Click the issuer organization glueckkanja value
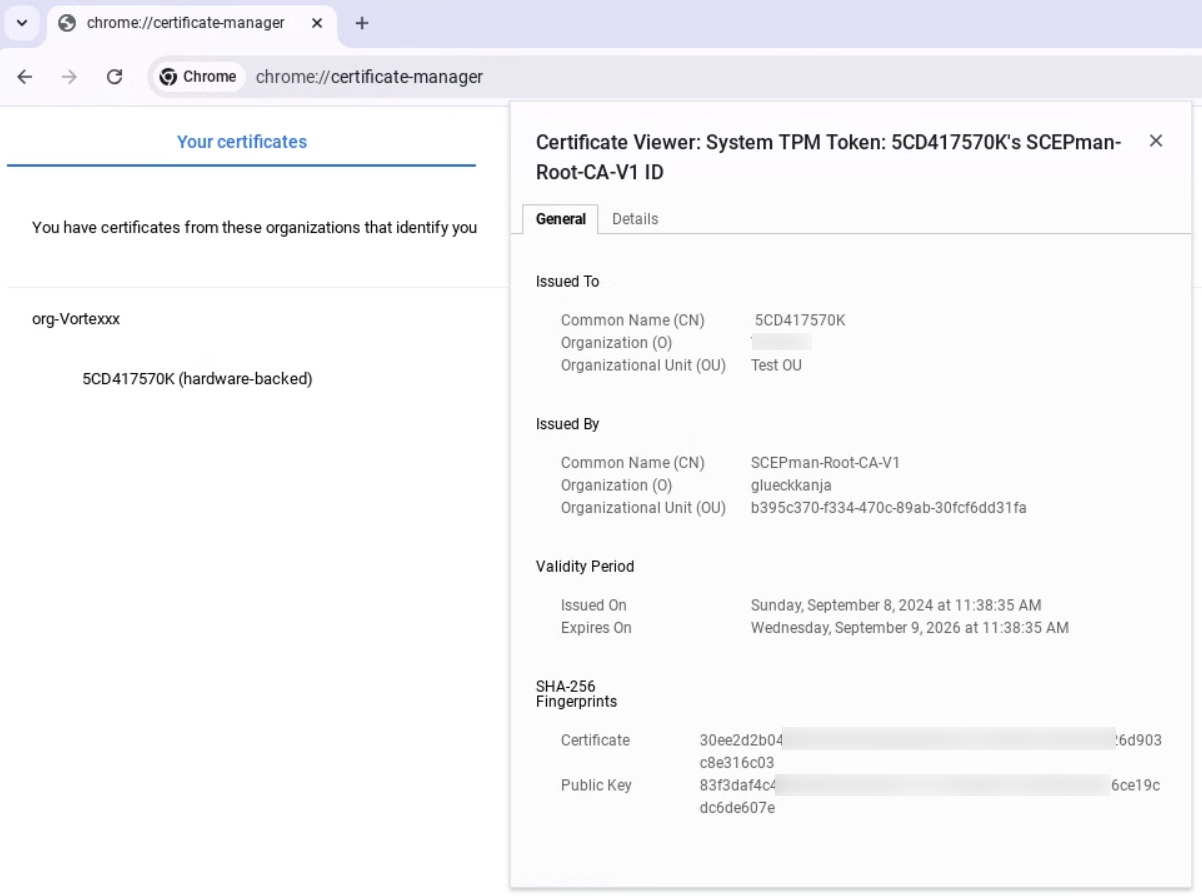 click(x=791, y=485)
